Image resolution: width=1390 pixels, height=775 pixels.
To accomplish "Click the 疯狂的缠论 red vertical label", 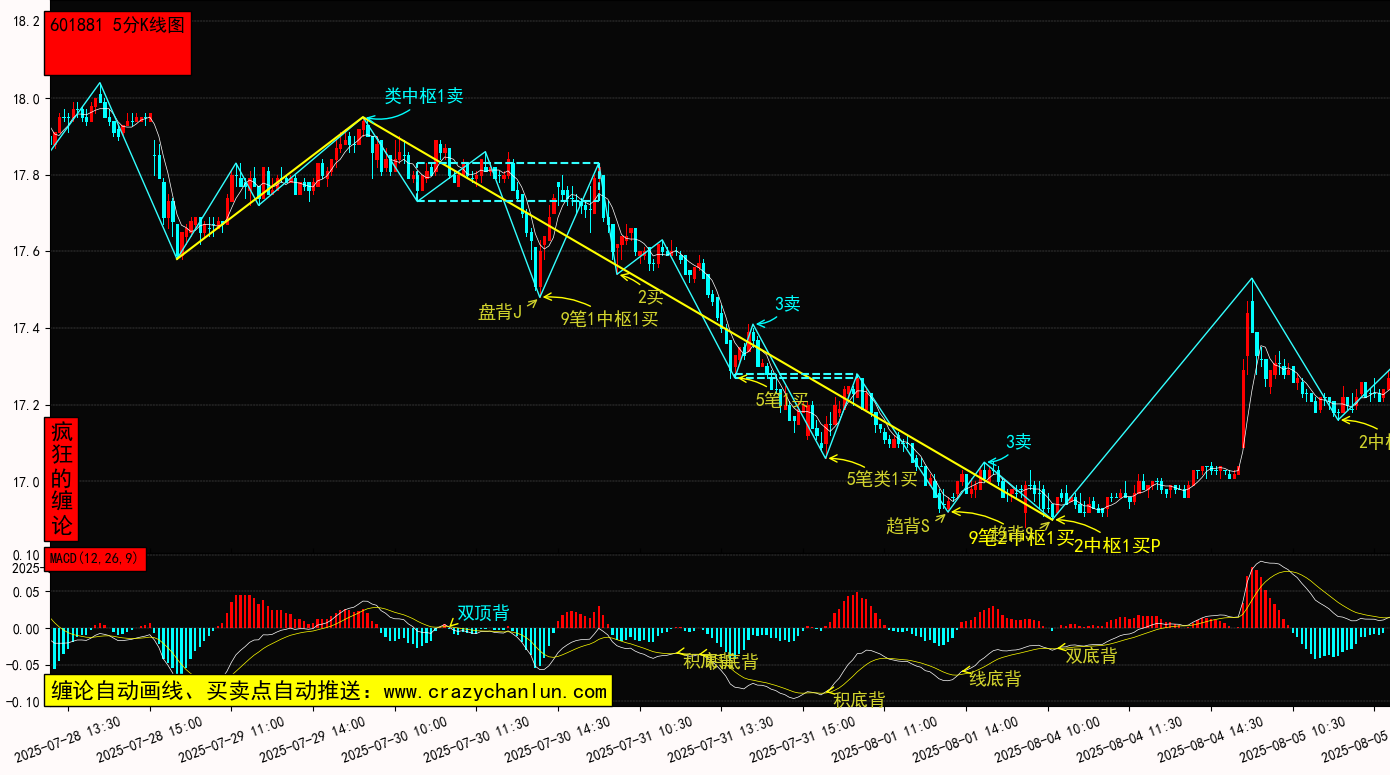I will (x=62, y=478).
